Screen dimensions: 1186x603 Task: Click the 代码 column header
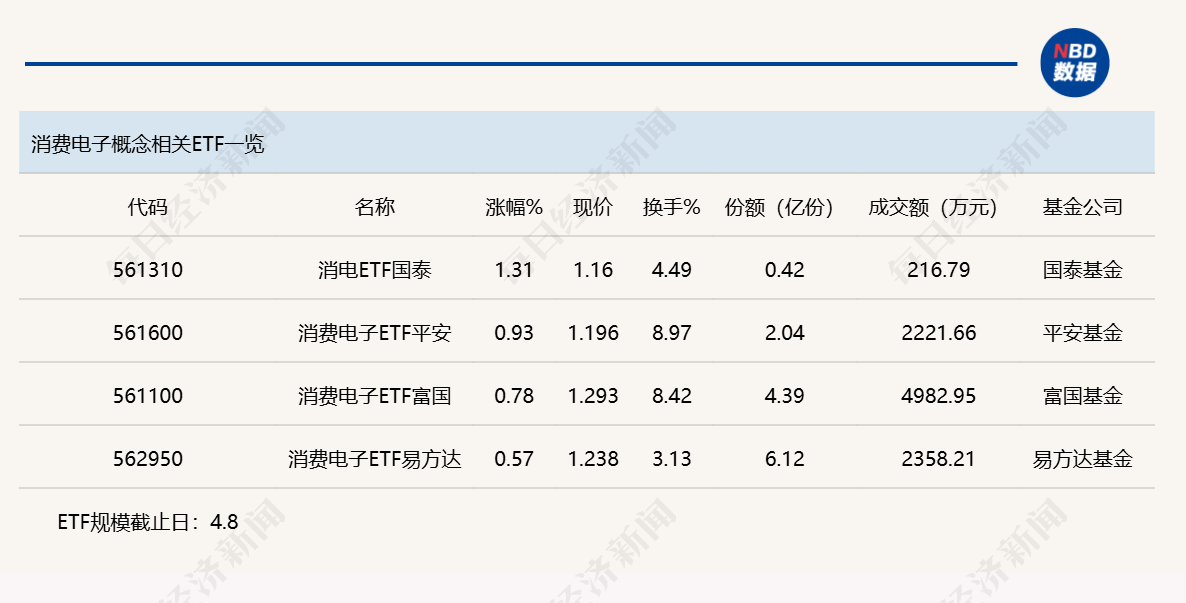[x=148, y=207]
